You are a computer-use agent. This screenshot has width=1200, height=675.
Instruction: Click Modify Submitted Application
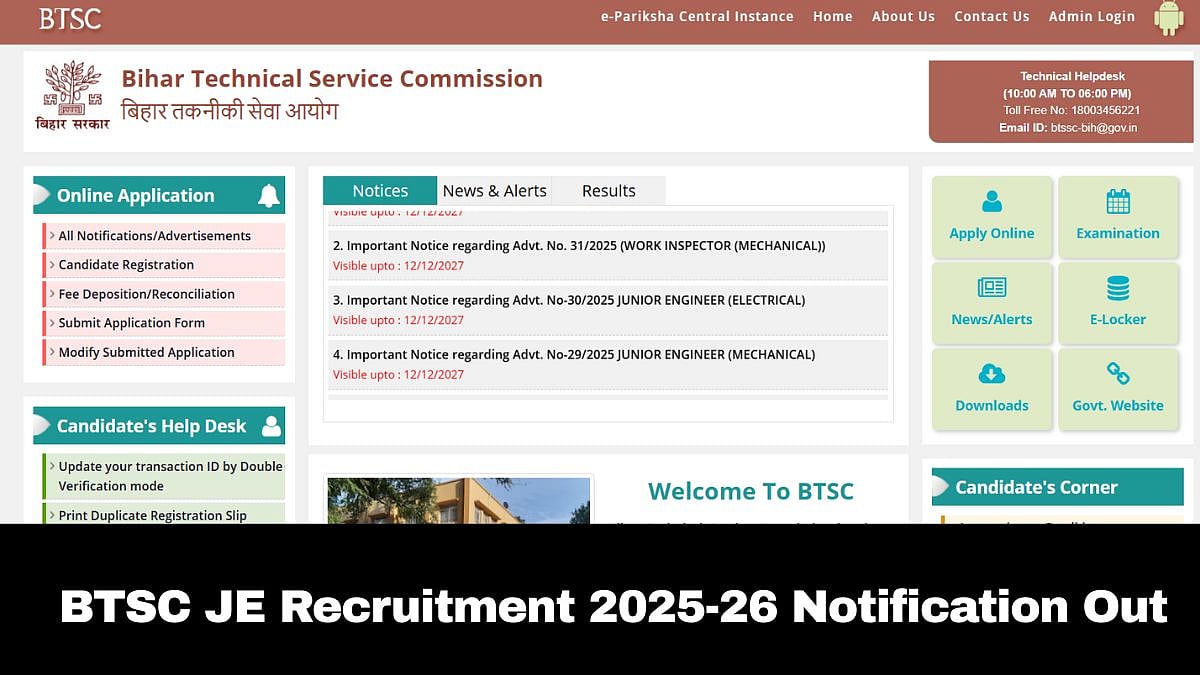(145, 352)
